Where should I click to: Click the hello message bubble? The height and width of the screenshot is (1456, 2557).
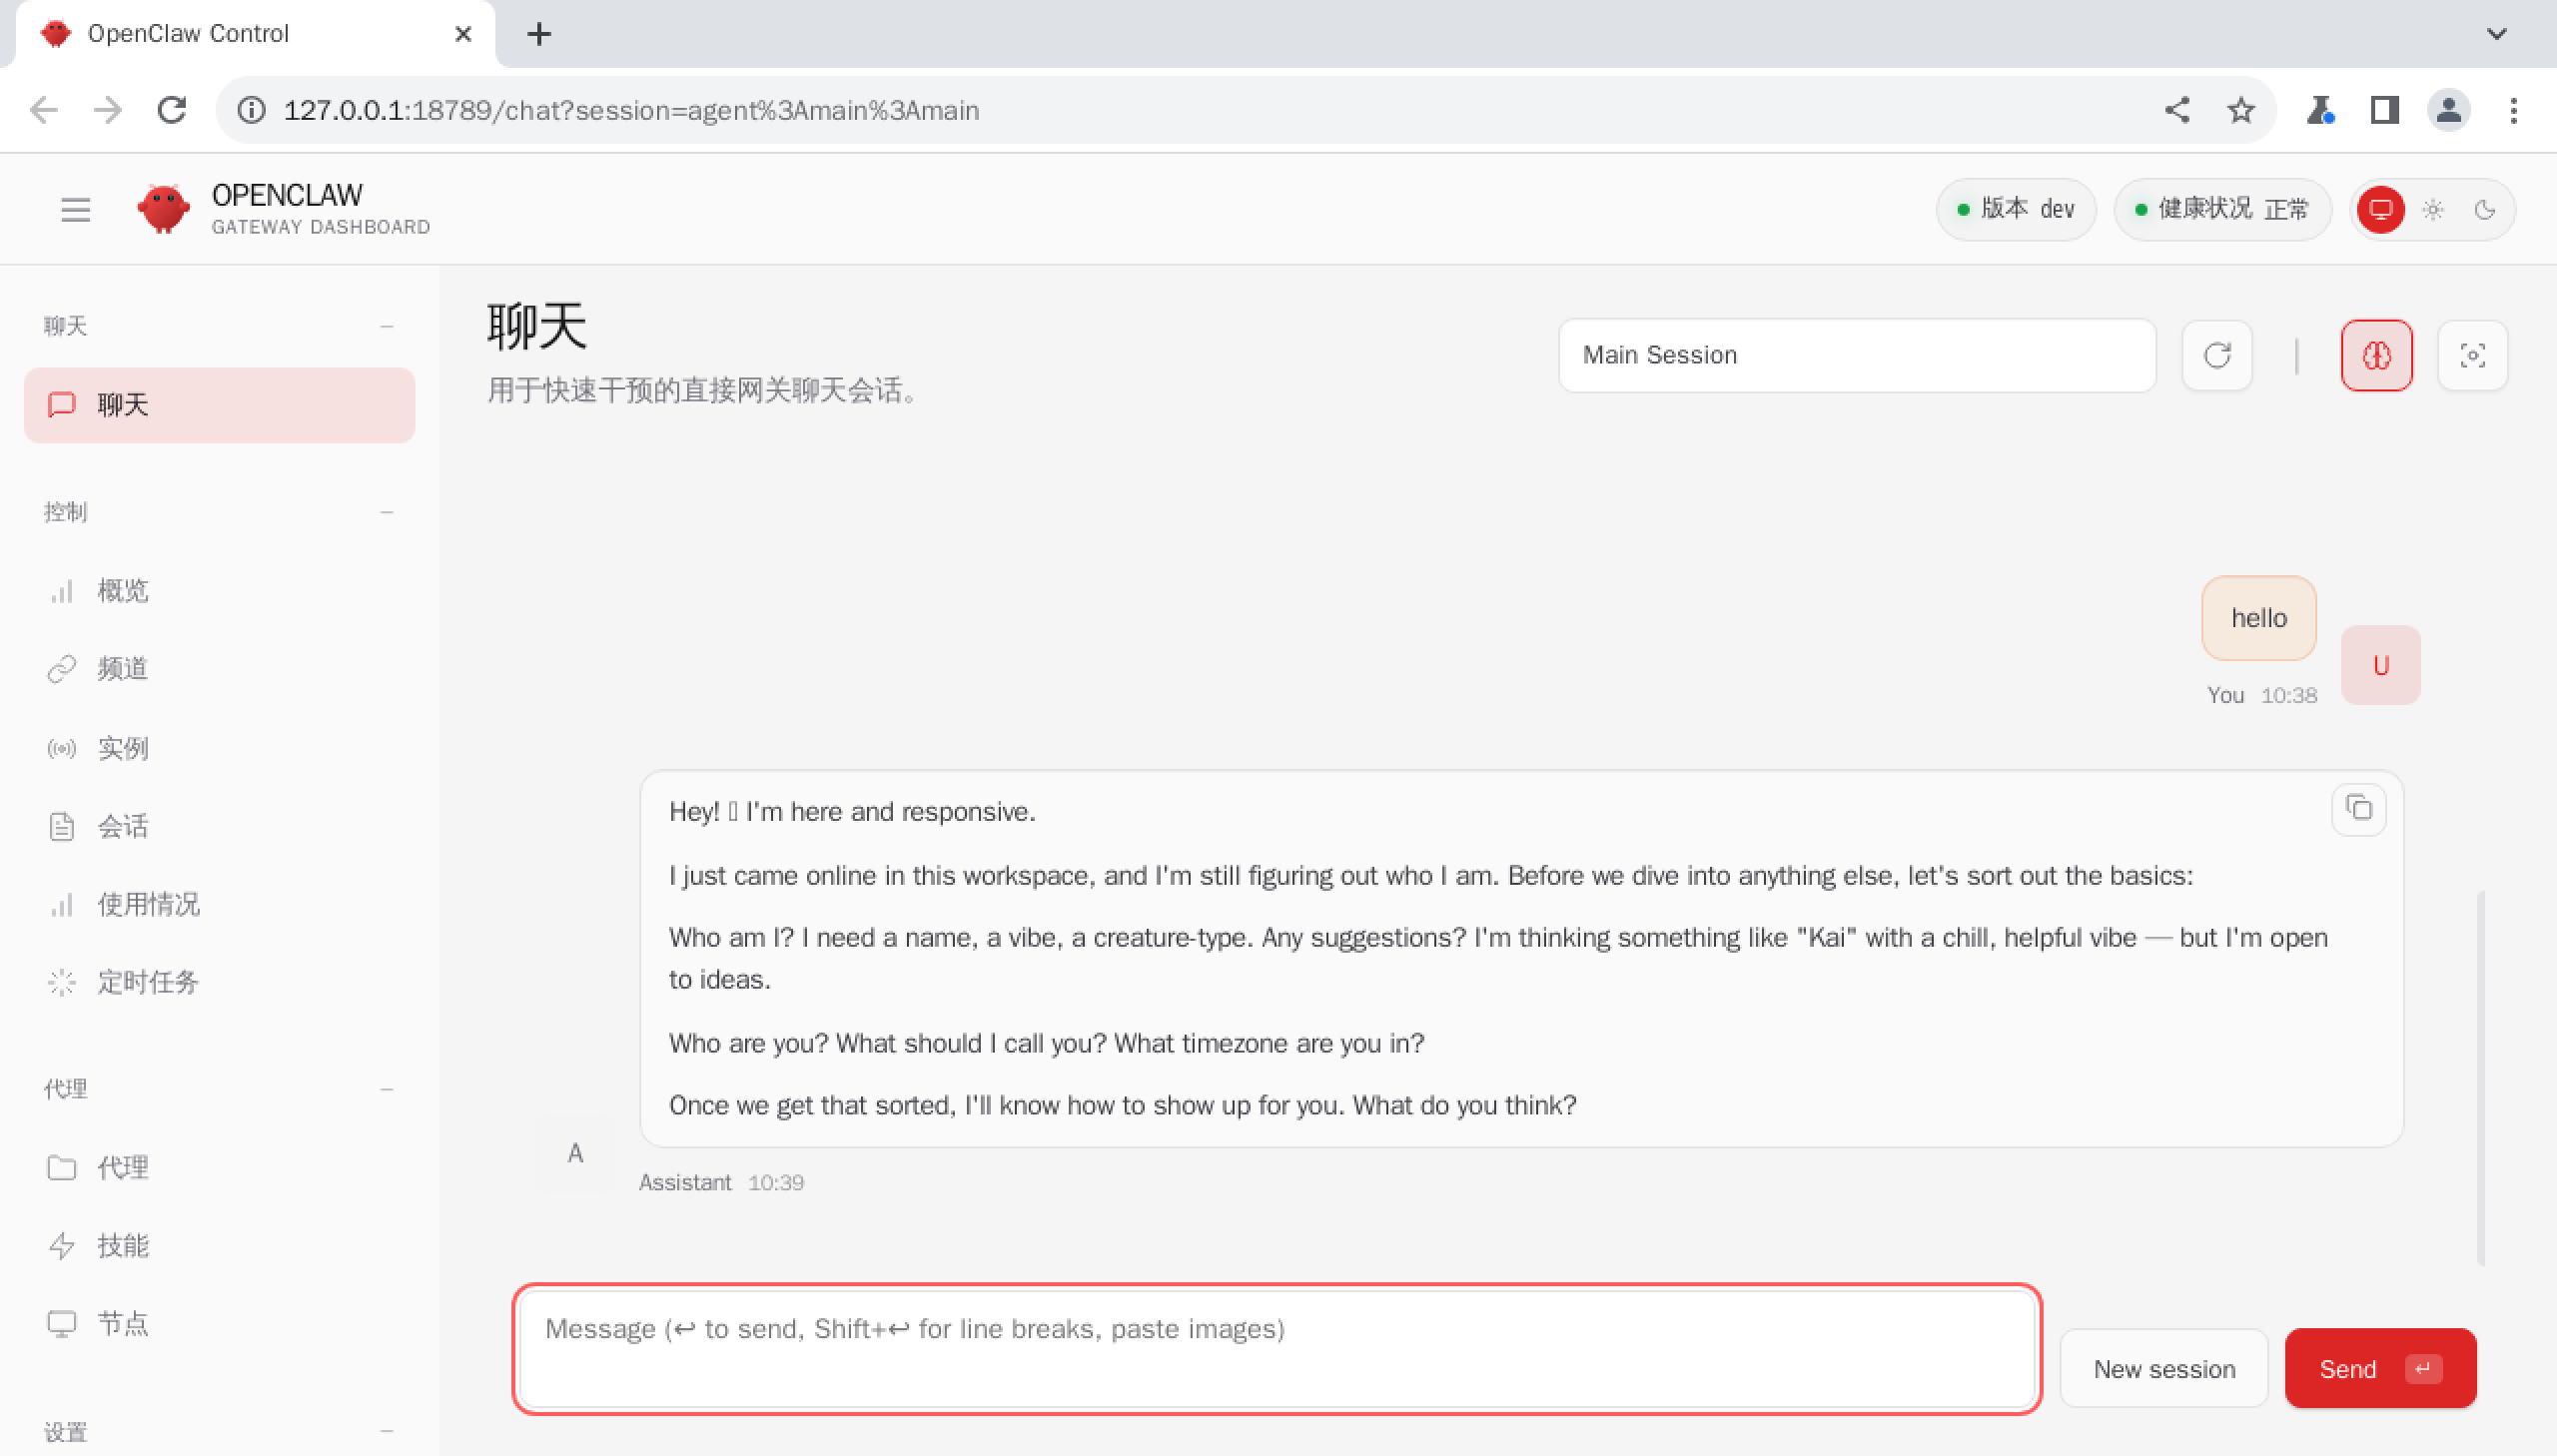tap(2259, 618)
